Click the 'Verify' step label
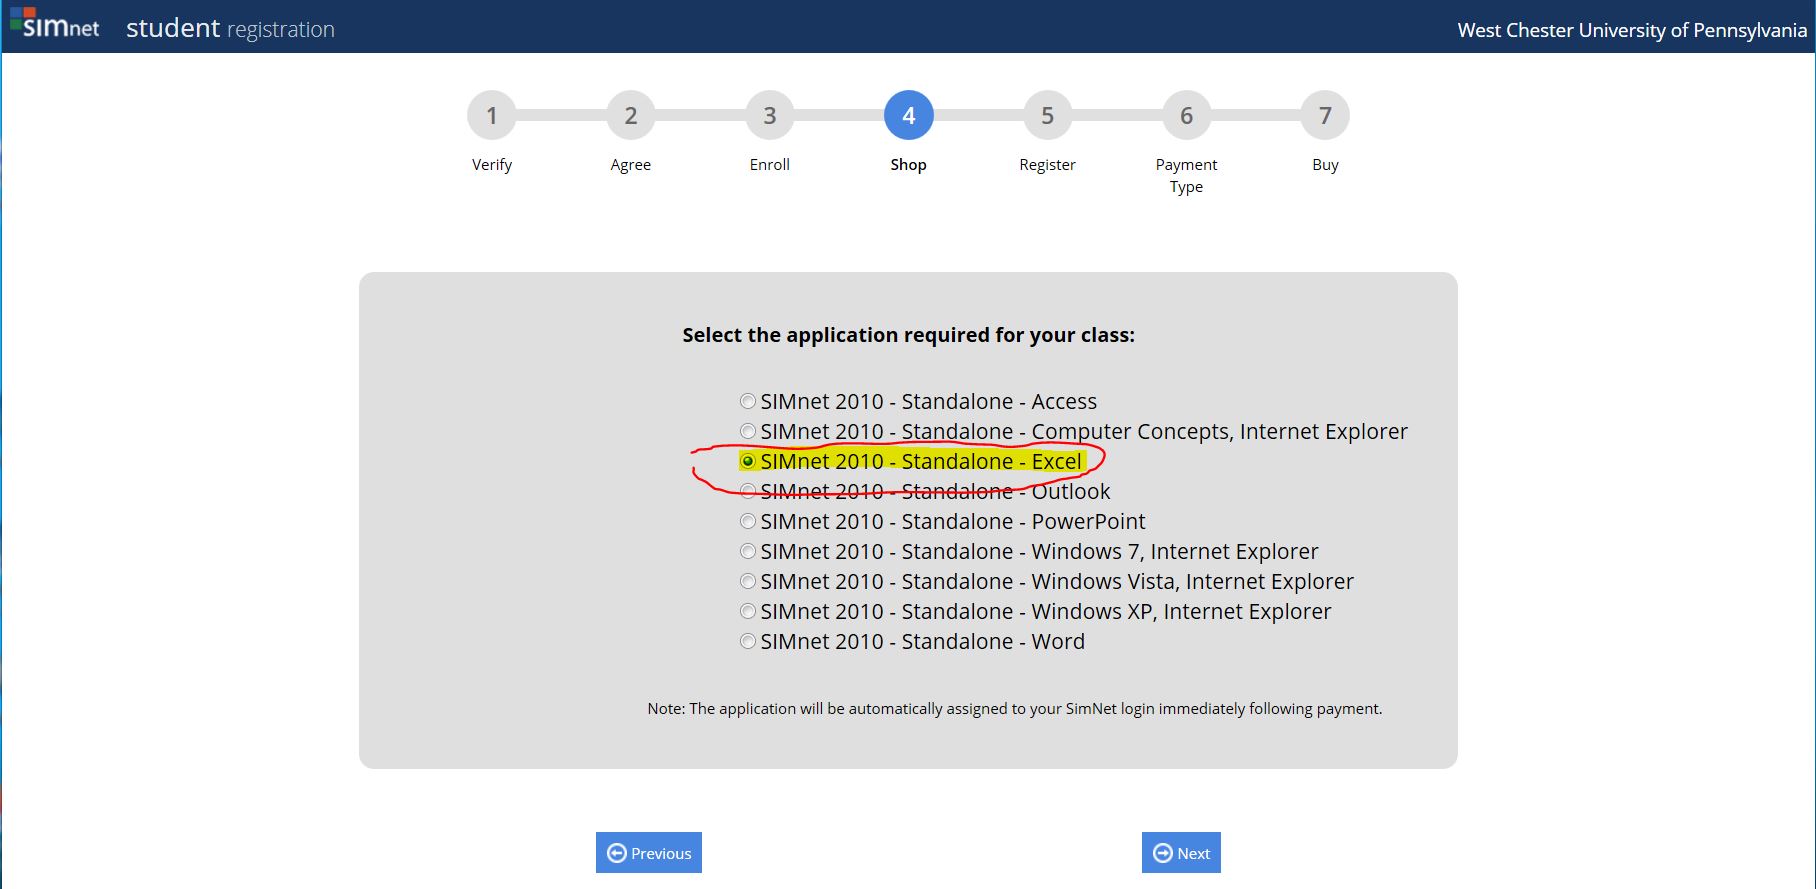Image resolution: width=1816 pixels, height=889 pixels. pos(492,165)
